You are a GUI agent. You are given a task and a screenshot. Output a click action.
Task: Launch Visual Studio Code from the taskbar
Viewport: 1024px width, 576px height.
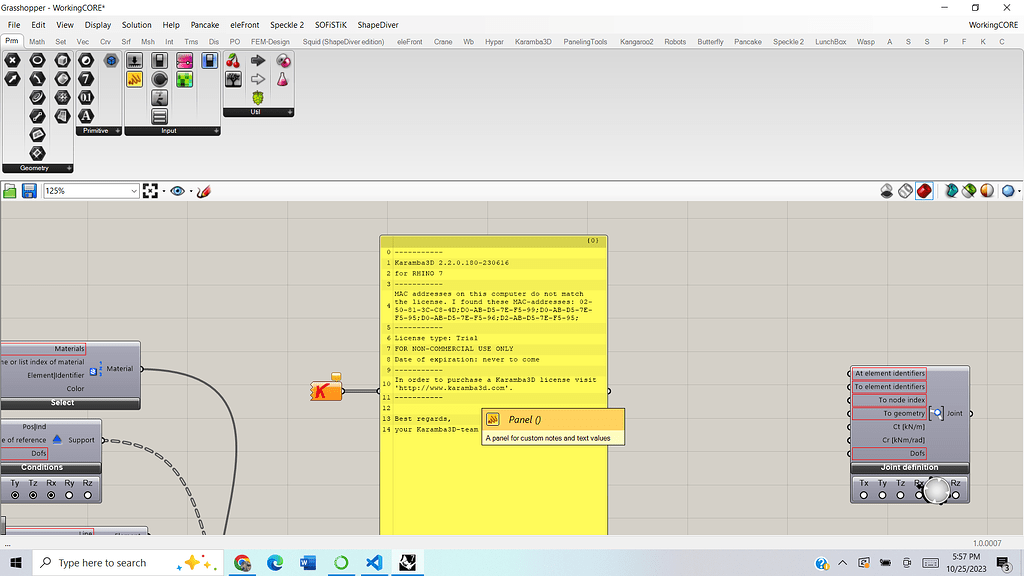tap(374, 562)
